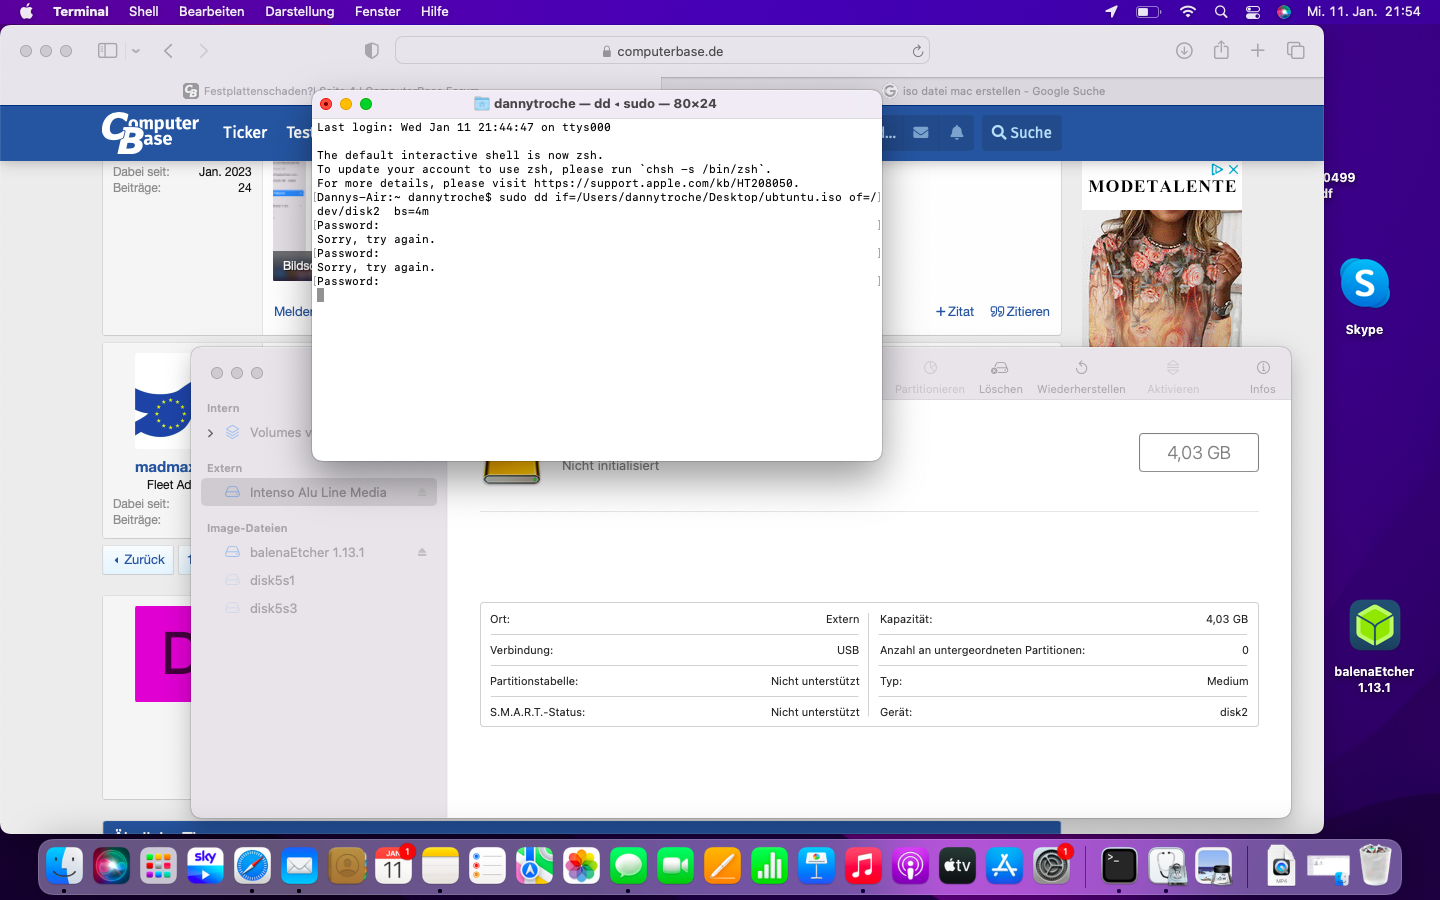Click Löschen in Disk Utility toolbar
Viewport: 1440px width, 900px height.
[1000, 378]
